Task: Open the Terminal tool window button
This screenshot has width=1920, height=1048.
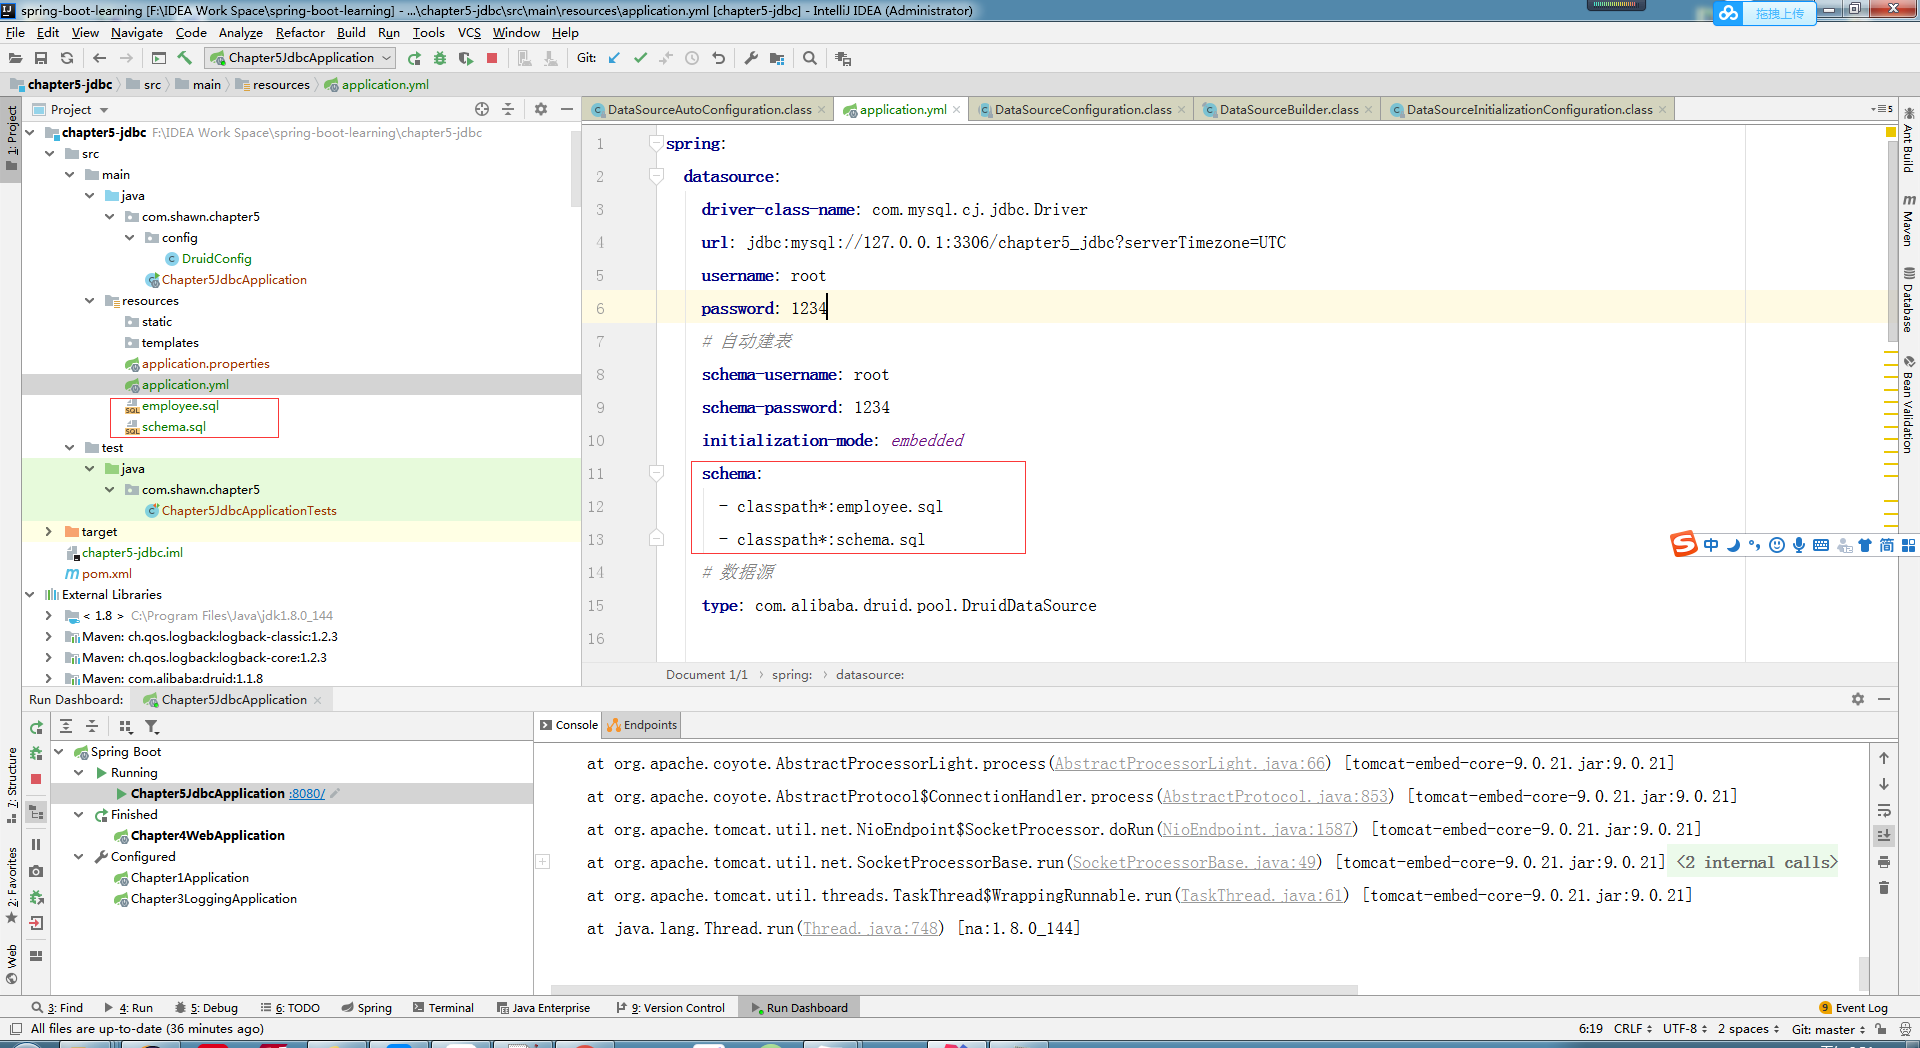Action: (443, 1008)
